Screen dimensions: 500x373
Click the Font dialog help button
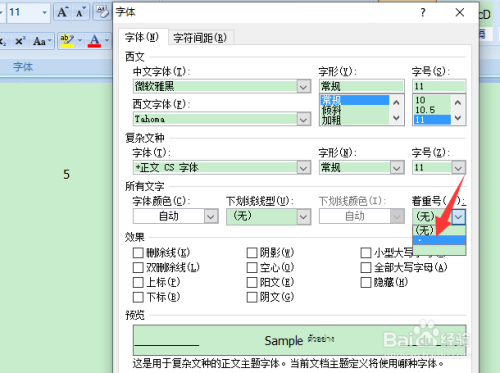click(x=423, y=13)
